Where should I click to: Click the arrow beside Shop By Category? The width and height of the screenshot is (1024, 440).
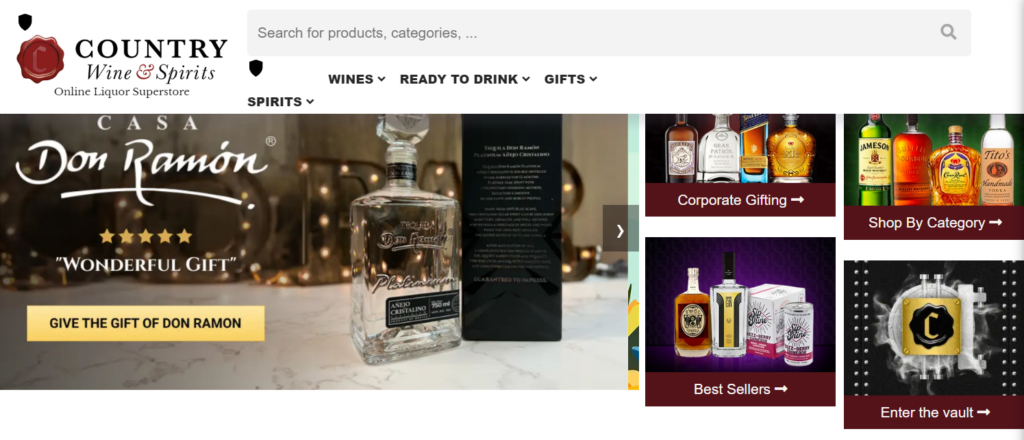tap(995, 223)
